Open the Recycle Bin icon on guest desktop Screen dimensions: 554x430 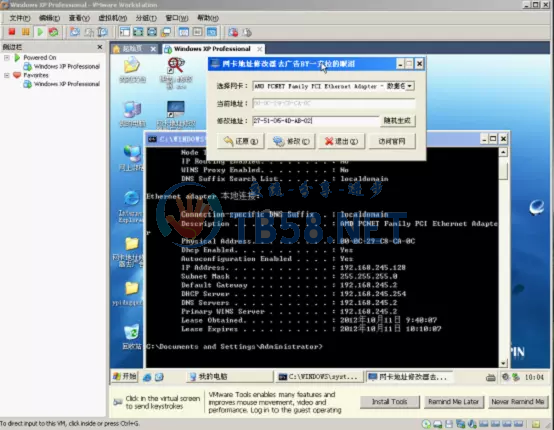click(132, 337)
